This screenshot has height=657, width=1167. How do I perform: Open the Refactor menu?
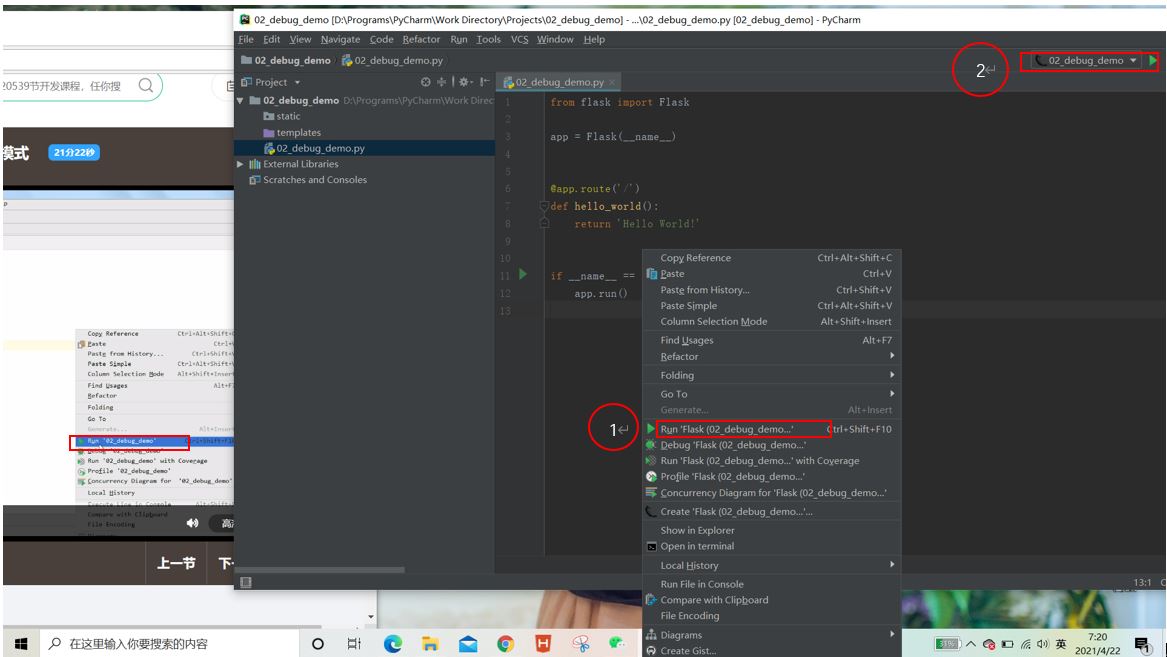pos(421,39)
